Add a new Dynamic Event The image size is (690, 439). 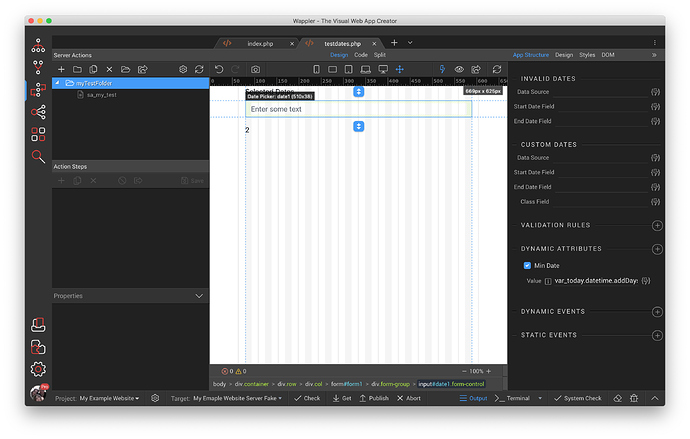tap(657, 312)
